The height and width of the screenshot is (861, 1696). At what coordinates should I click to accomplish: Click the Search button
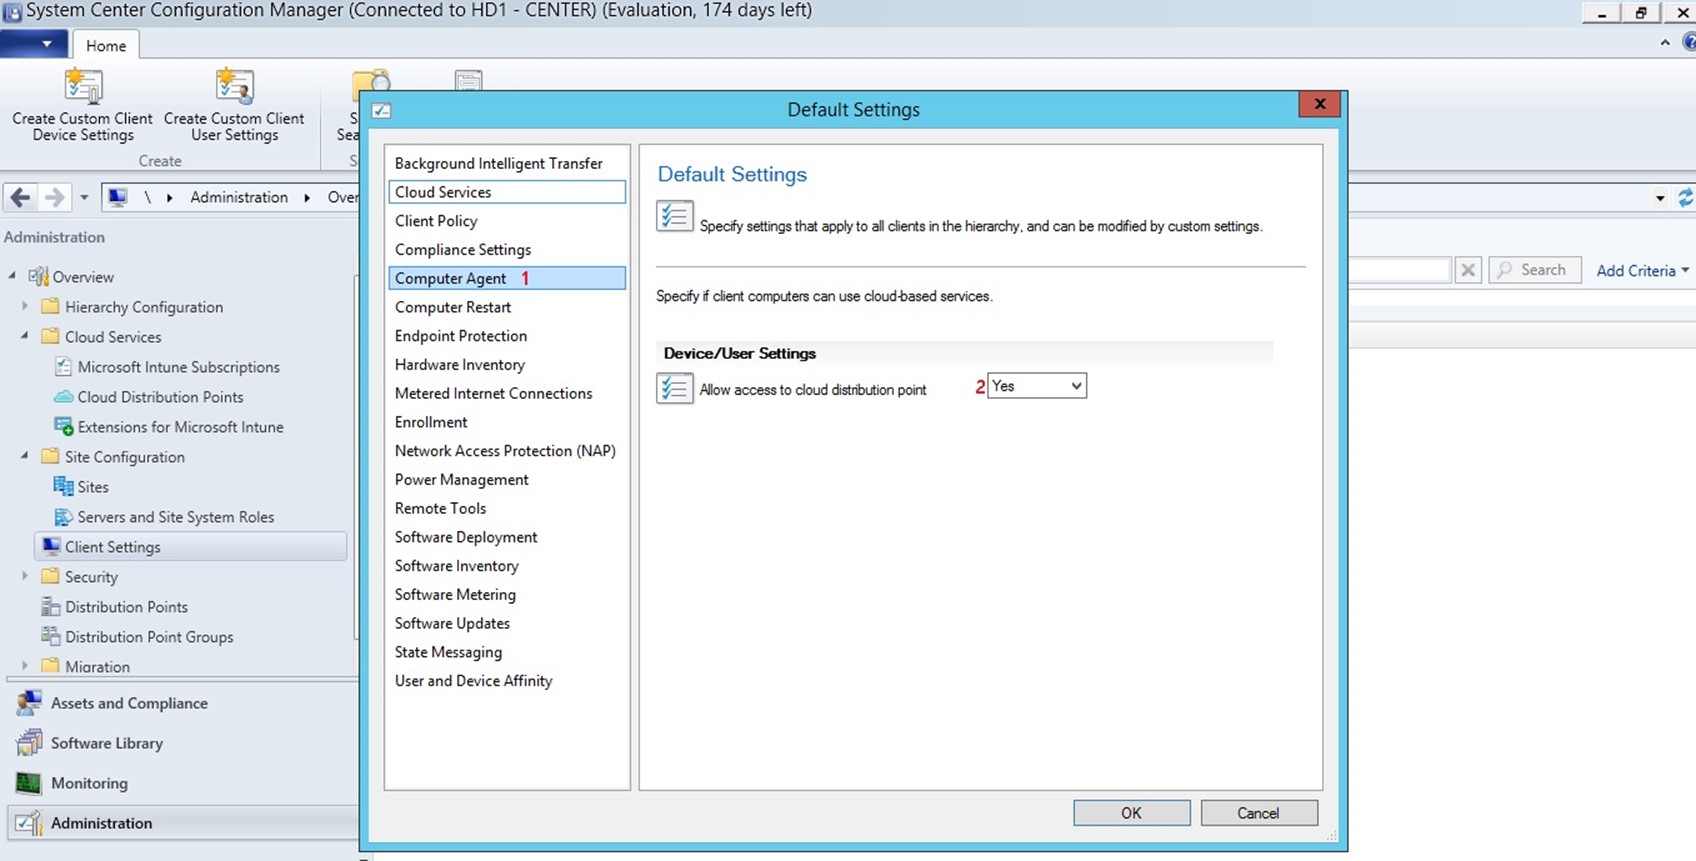point(1535,270)
